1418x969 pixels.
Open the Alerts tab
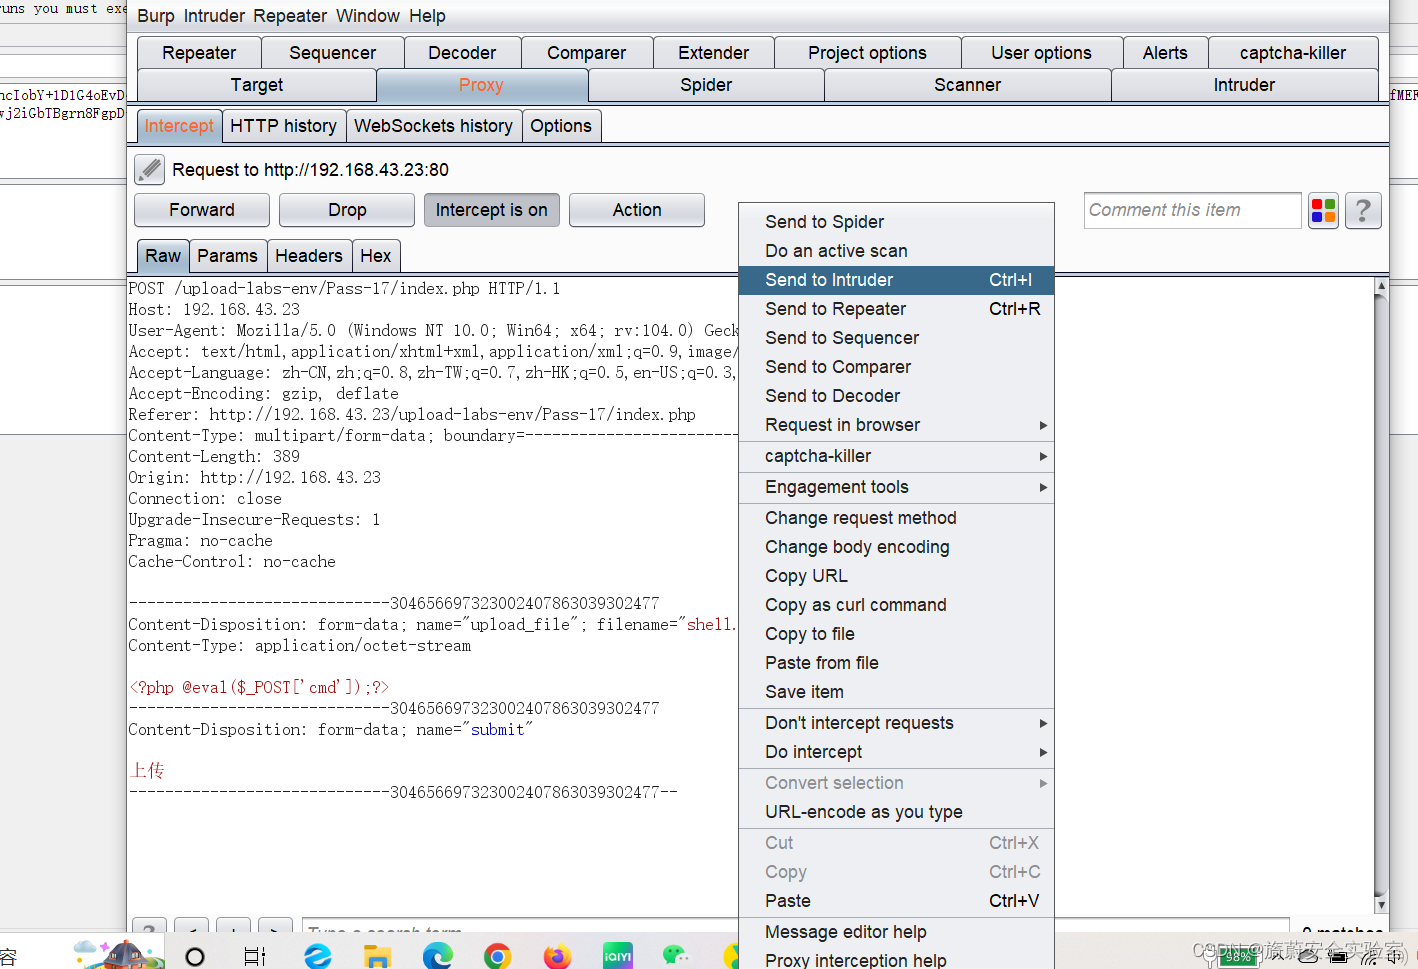coord(1165,53)
